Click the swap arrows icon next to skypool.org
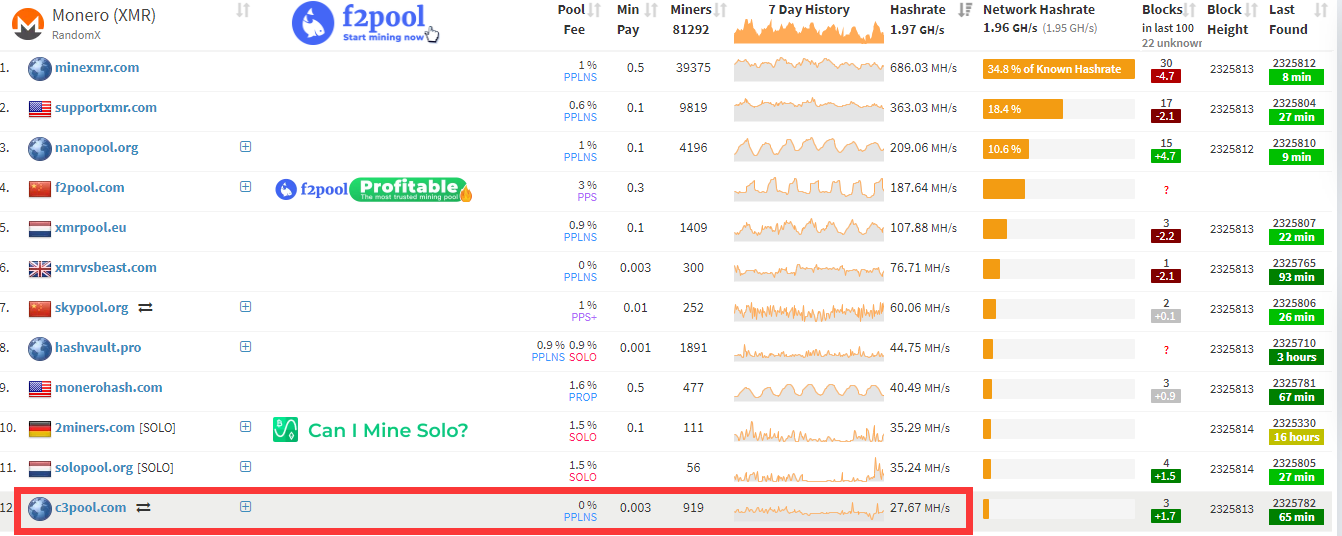Viewport: 1342px width, 536px height. [145, 308]
